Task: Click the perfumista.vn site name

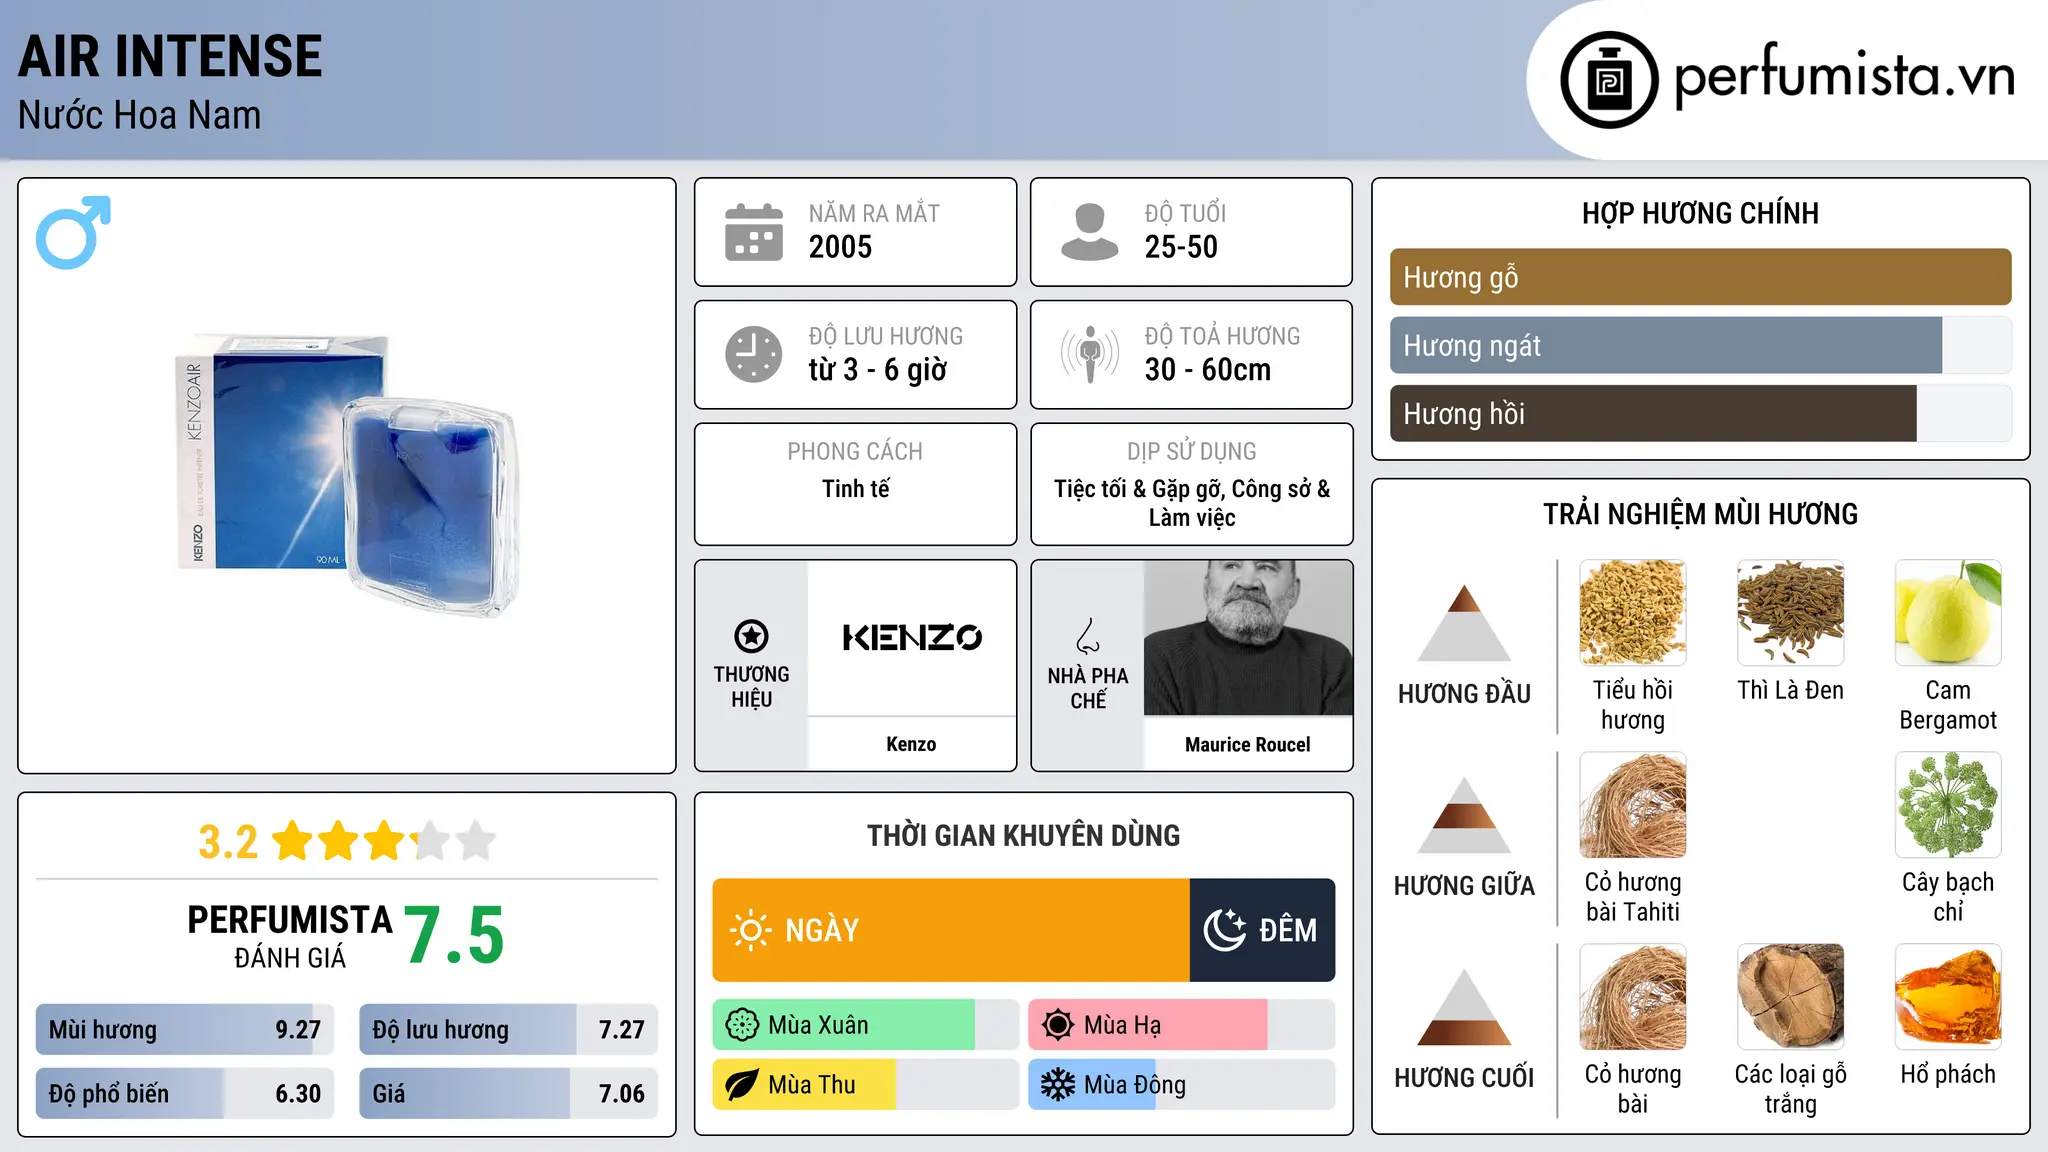Action: tap(1844, 76)
